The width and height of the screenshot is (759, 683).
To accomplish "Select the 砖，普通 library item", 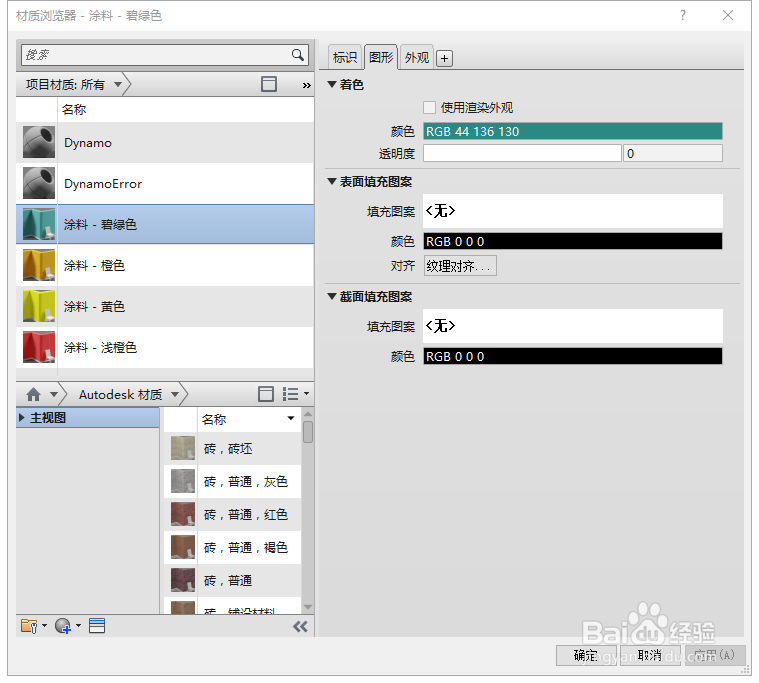I will coord(233,580).
